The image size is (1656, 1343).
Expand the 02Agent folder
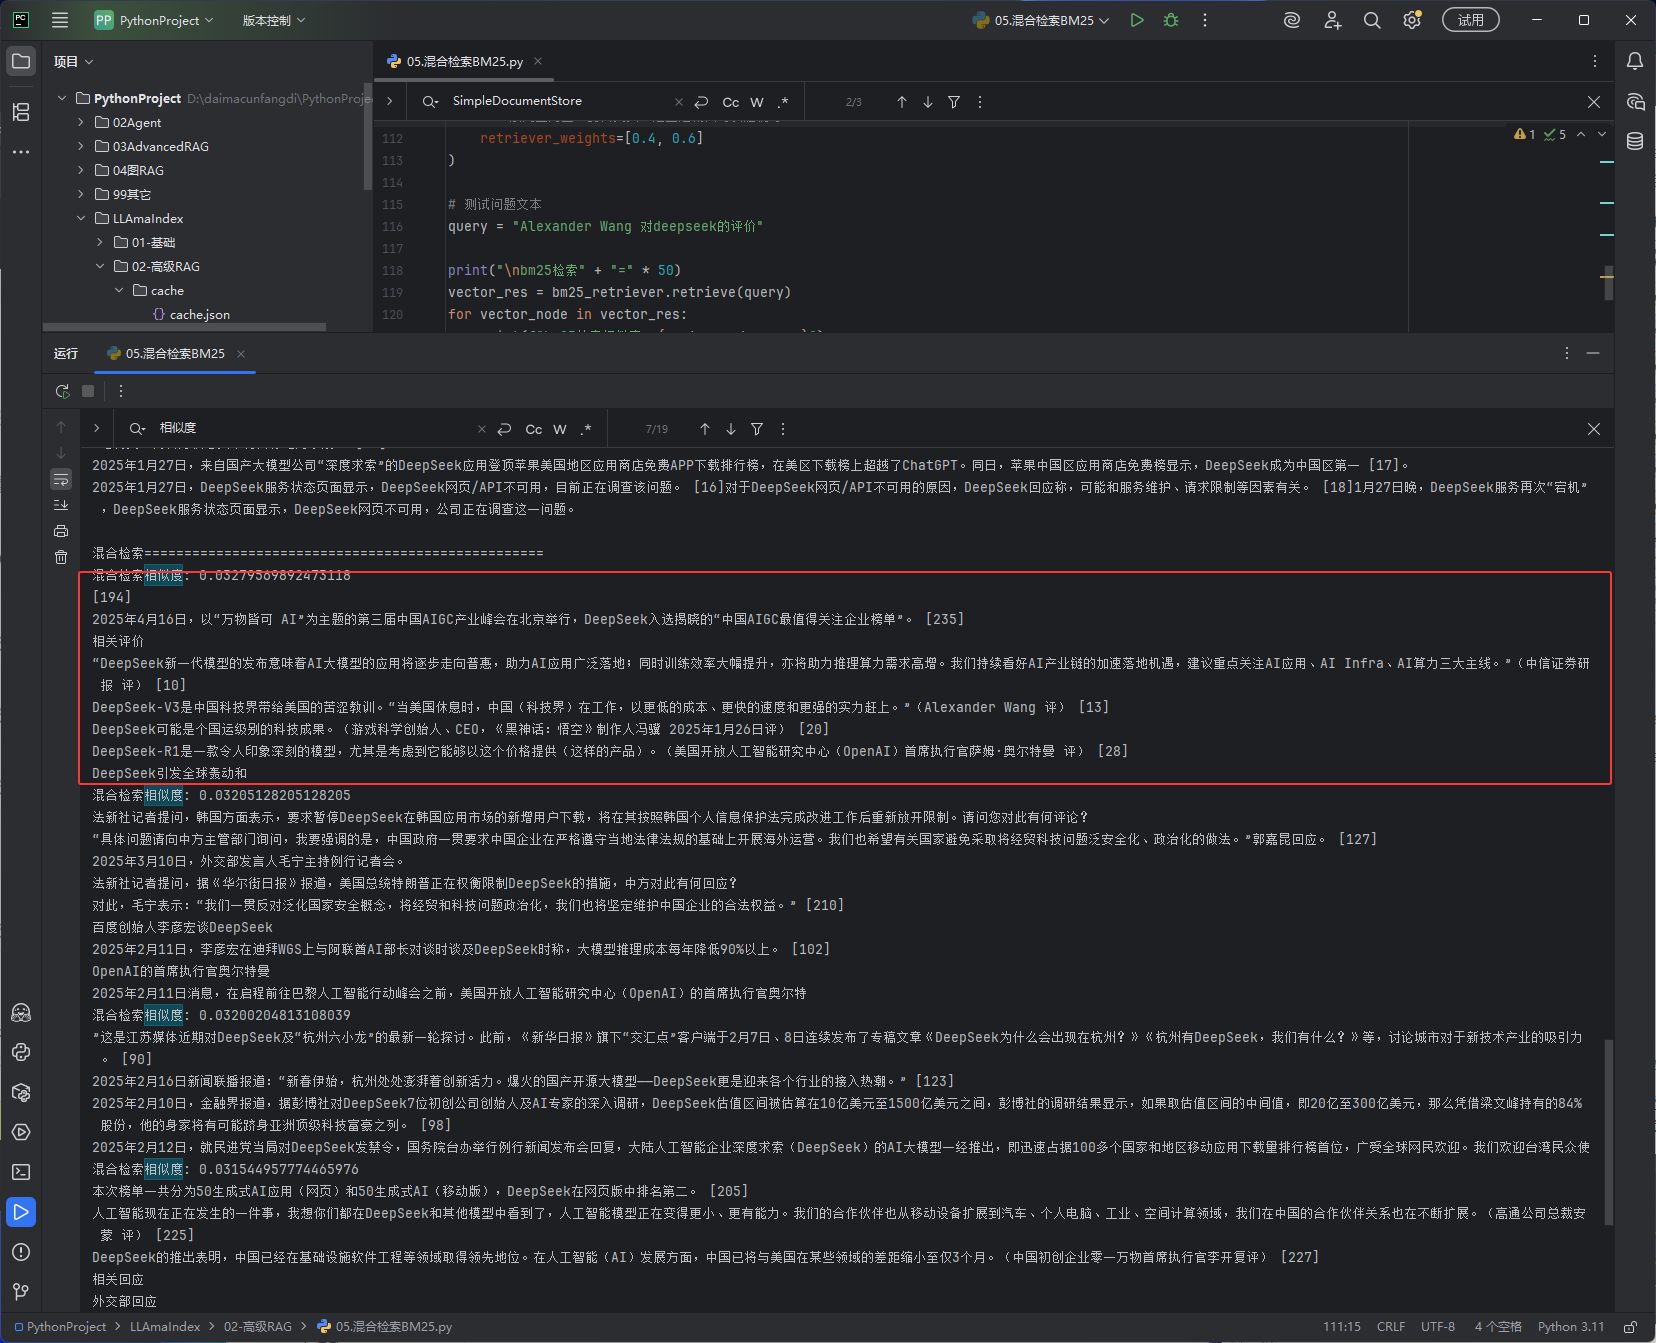81,122
